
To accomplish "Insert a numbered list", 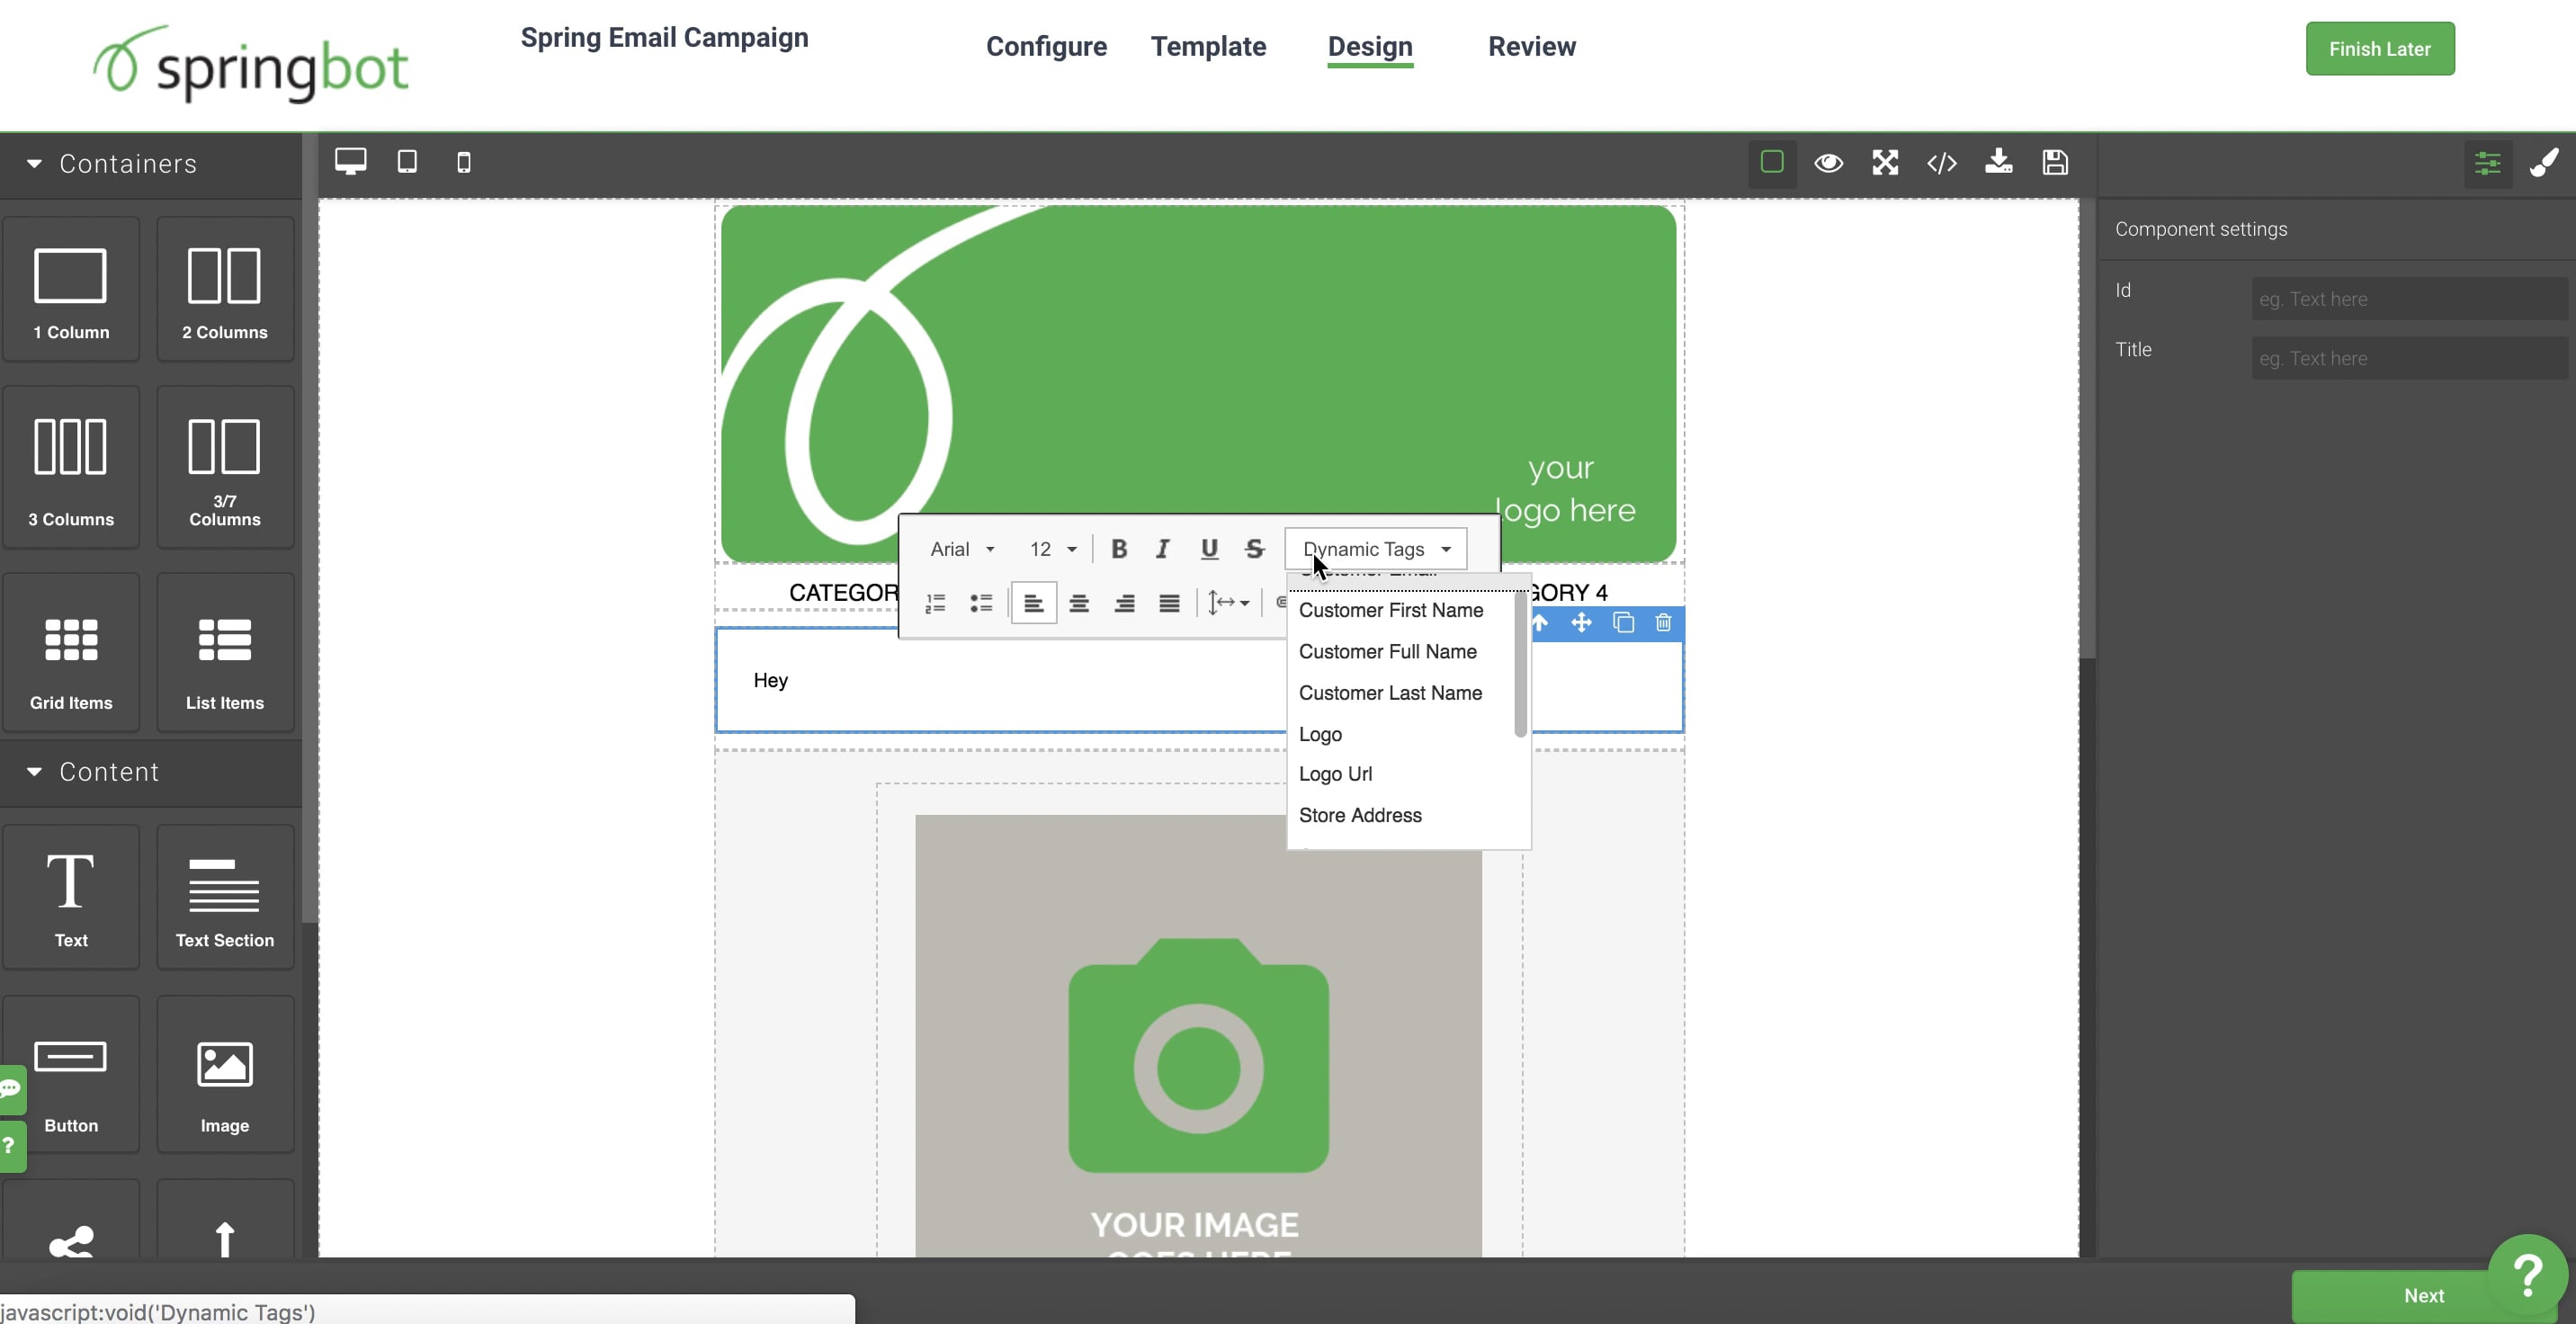I will click(x=935, y=603).
